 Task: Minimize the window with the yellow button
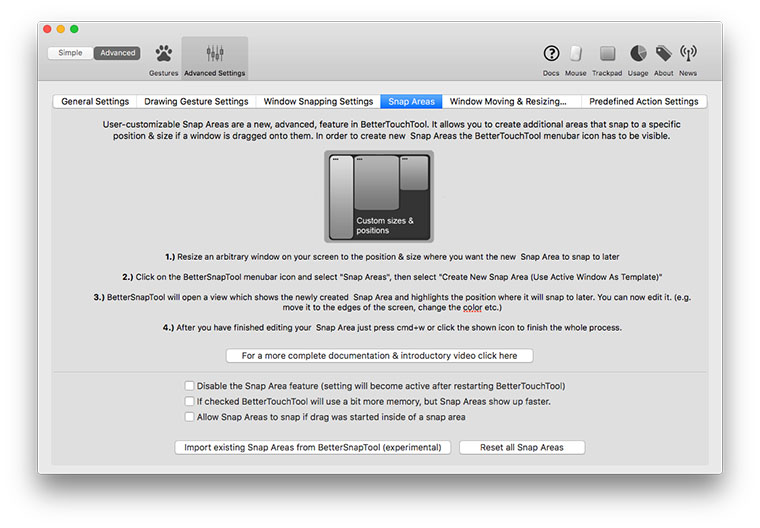[61, 29]
